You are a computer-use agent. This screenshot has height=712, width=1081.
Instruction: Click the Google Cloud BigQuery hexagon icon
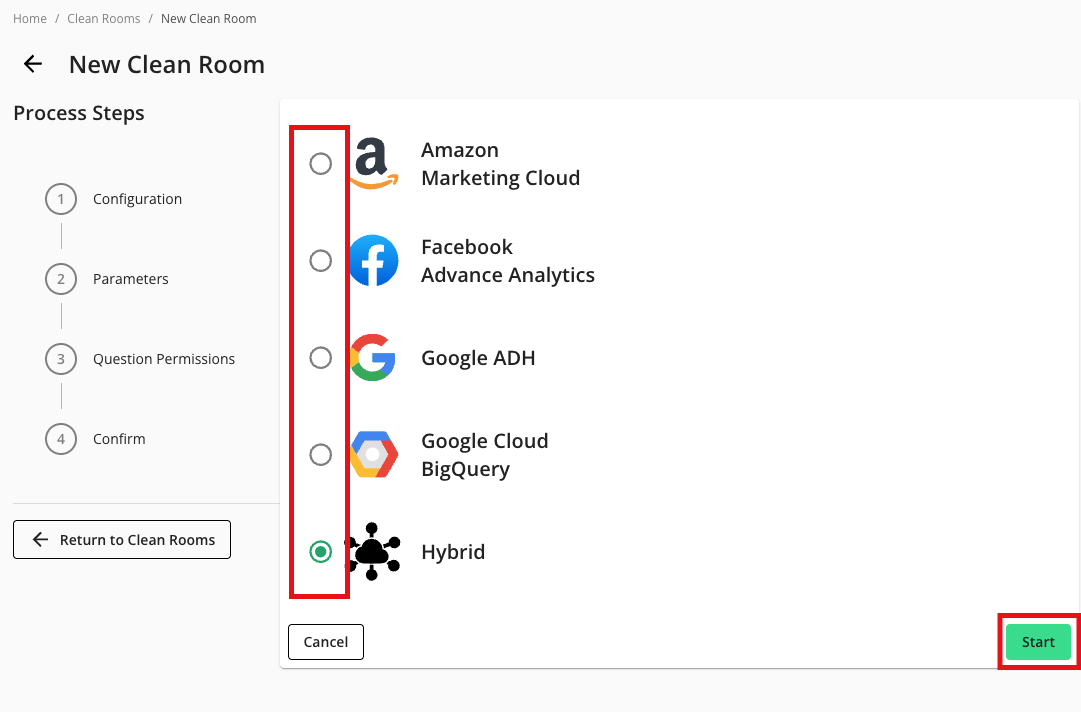point(373,455)
